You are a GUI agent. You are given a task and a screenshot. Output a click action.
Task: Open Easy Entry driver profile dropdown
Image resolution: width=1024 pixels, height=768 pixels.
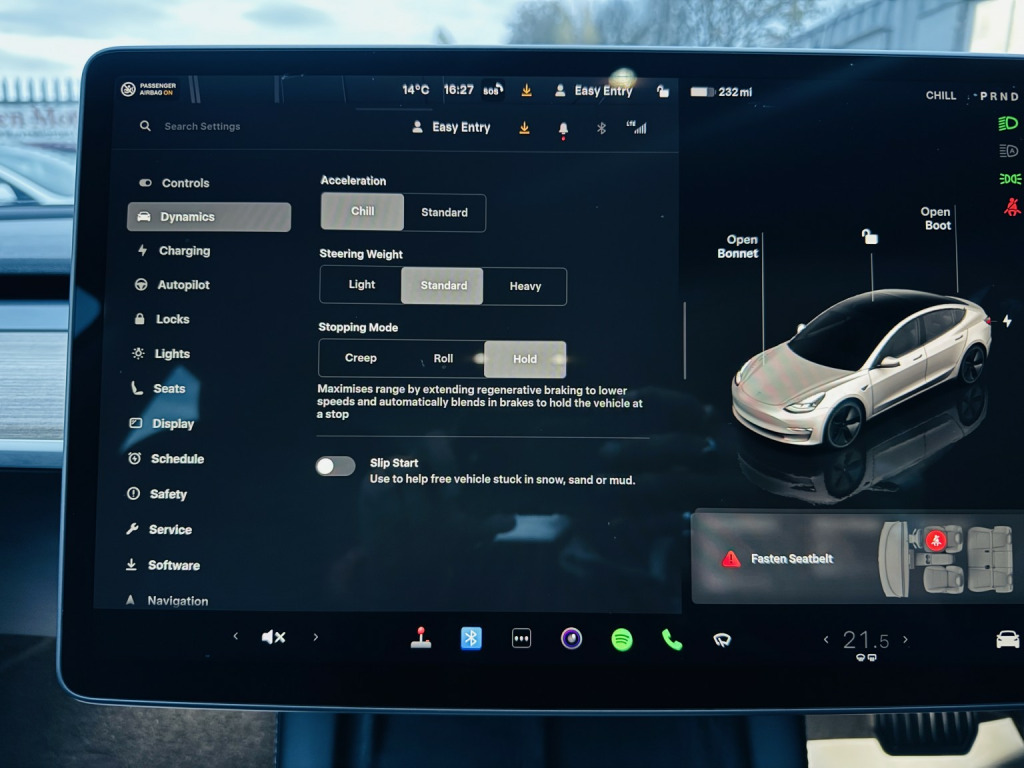[451, 127]
